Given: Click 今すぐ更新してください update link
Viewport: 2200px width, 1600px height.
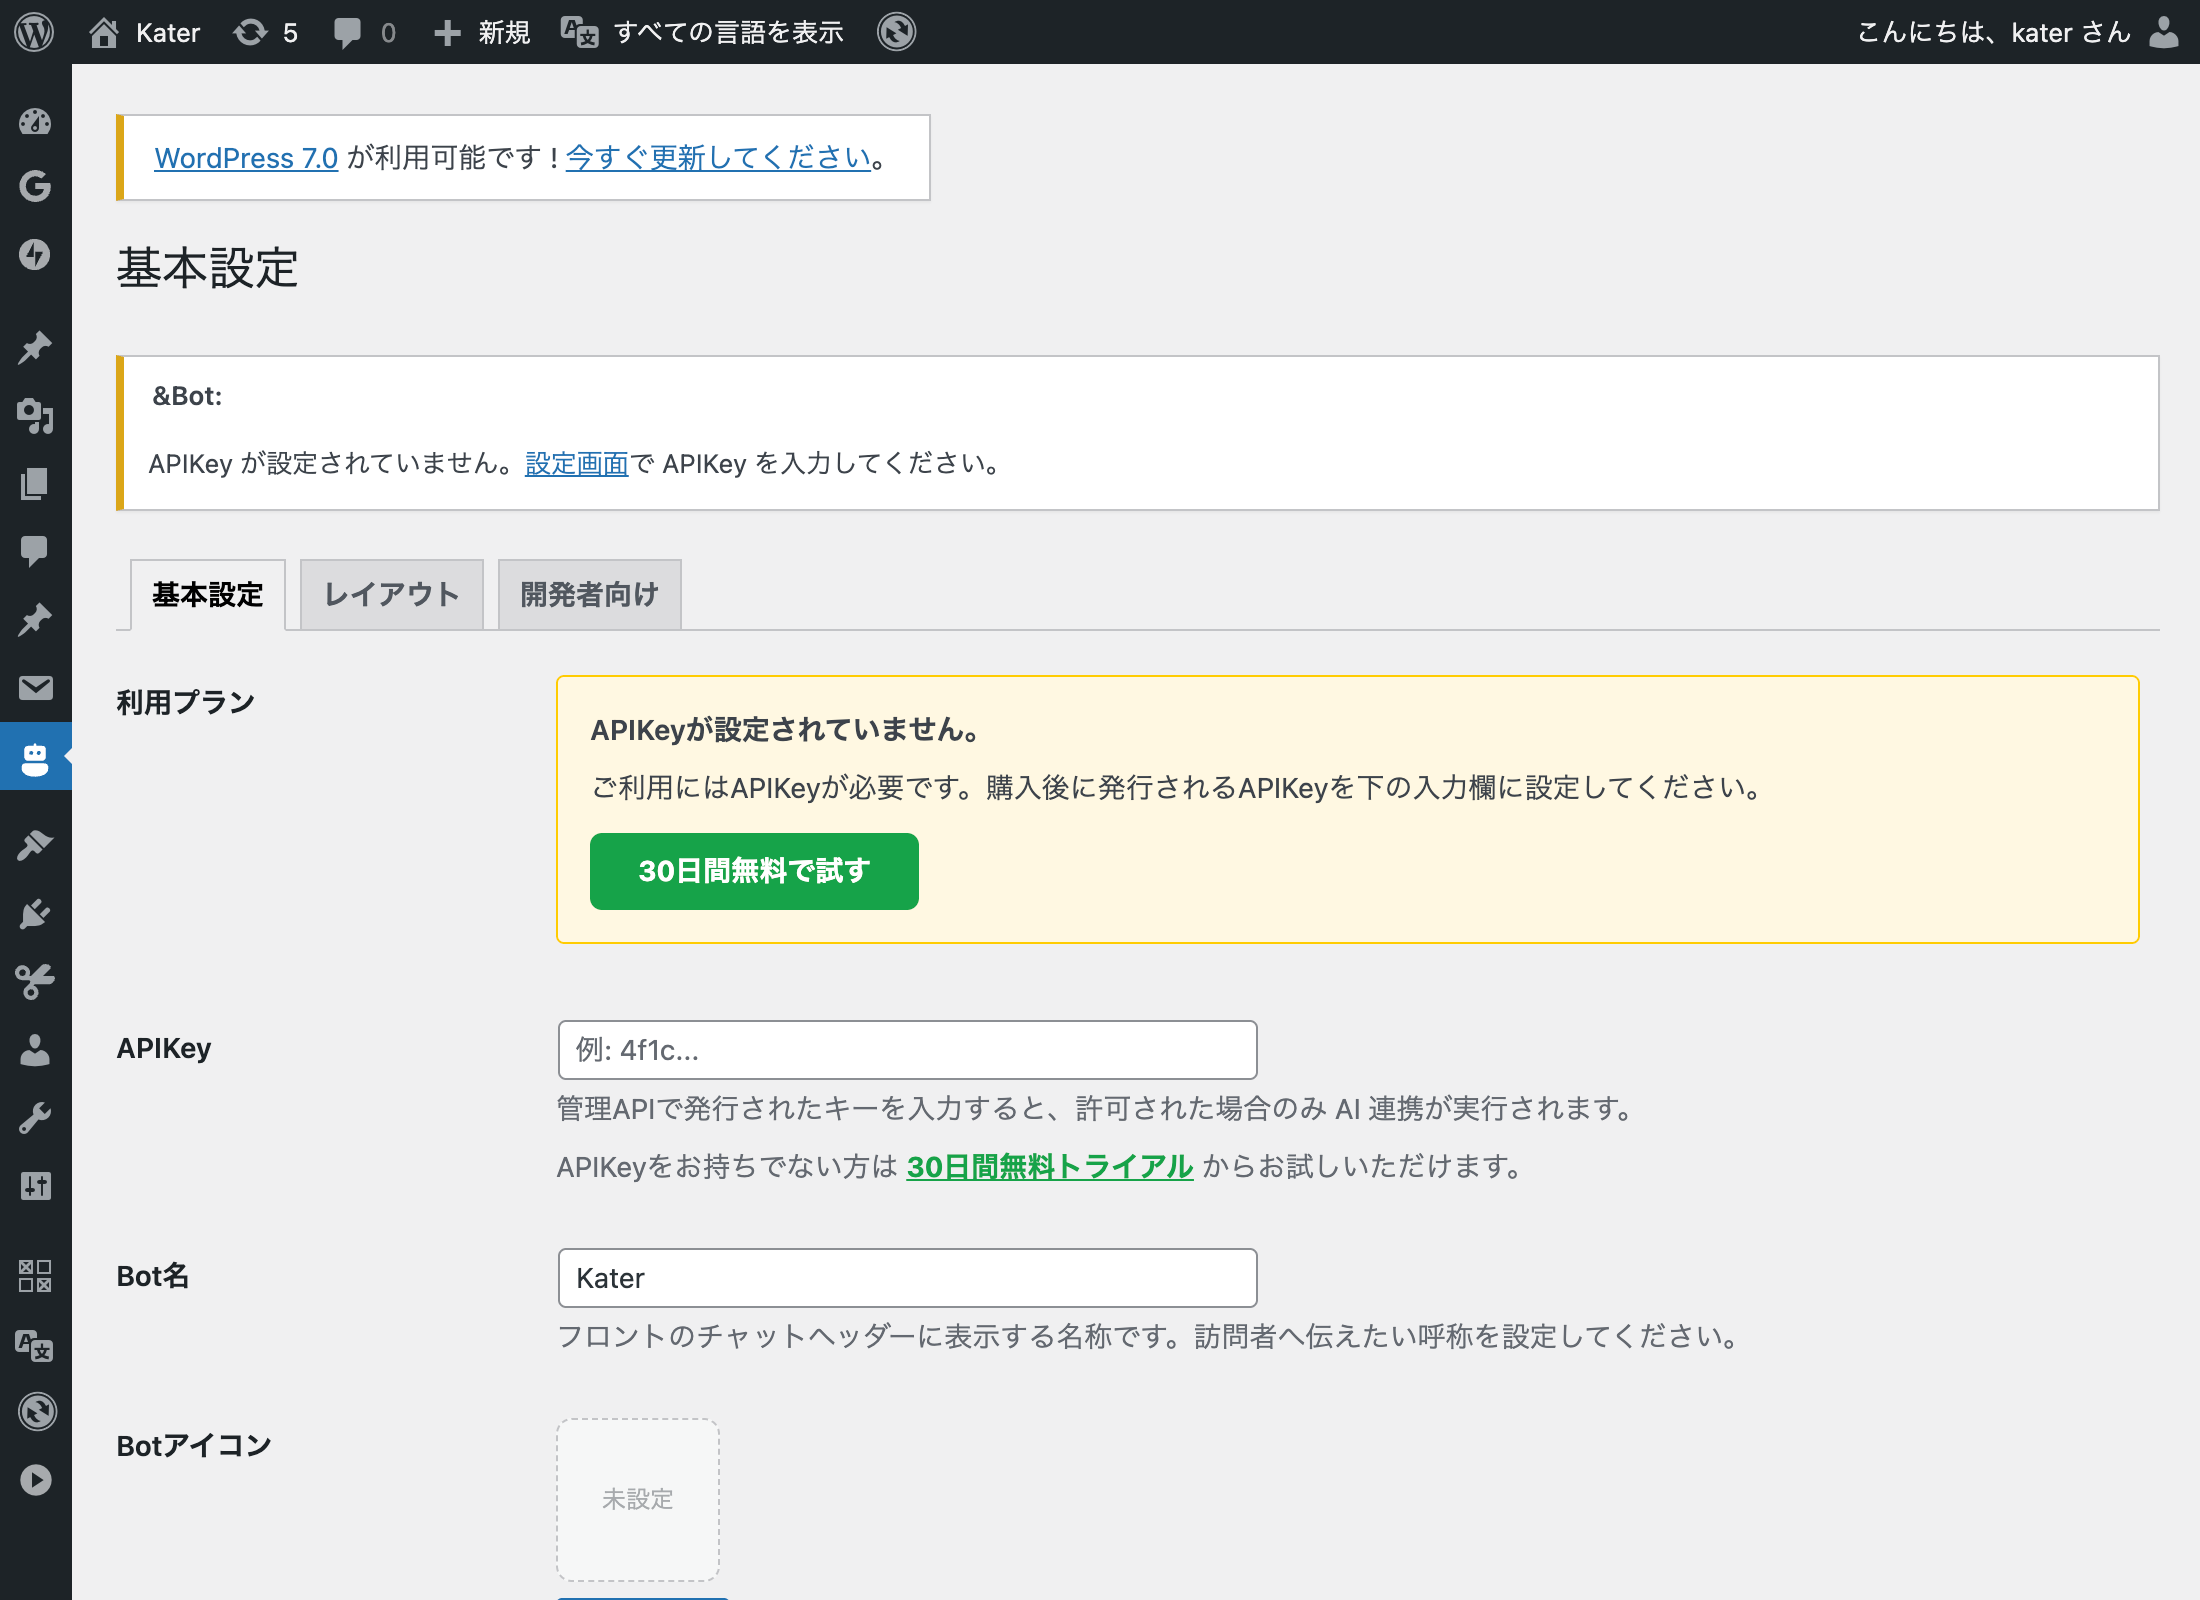Looking at the screenshot, I should [718, 158].
